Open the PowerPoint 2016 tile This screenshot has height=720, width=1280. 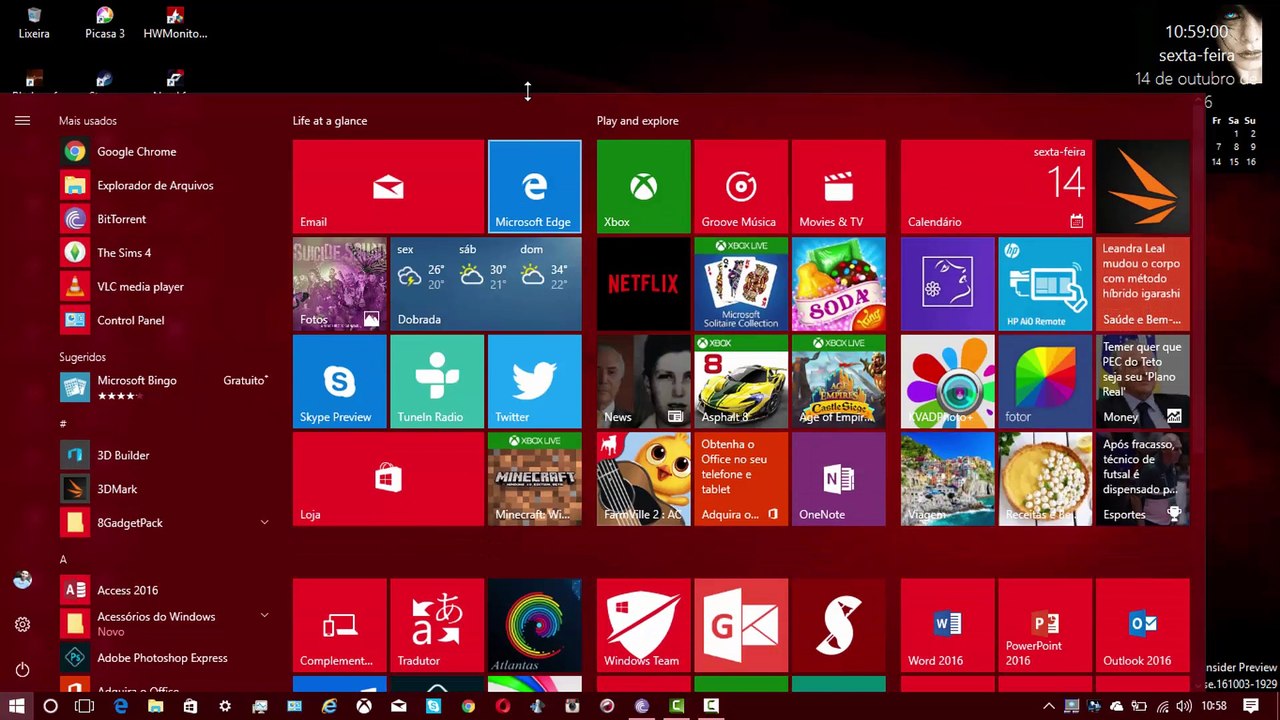pyautogui.click(x=1045, y=625)
